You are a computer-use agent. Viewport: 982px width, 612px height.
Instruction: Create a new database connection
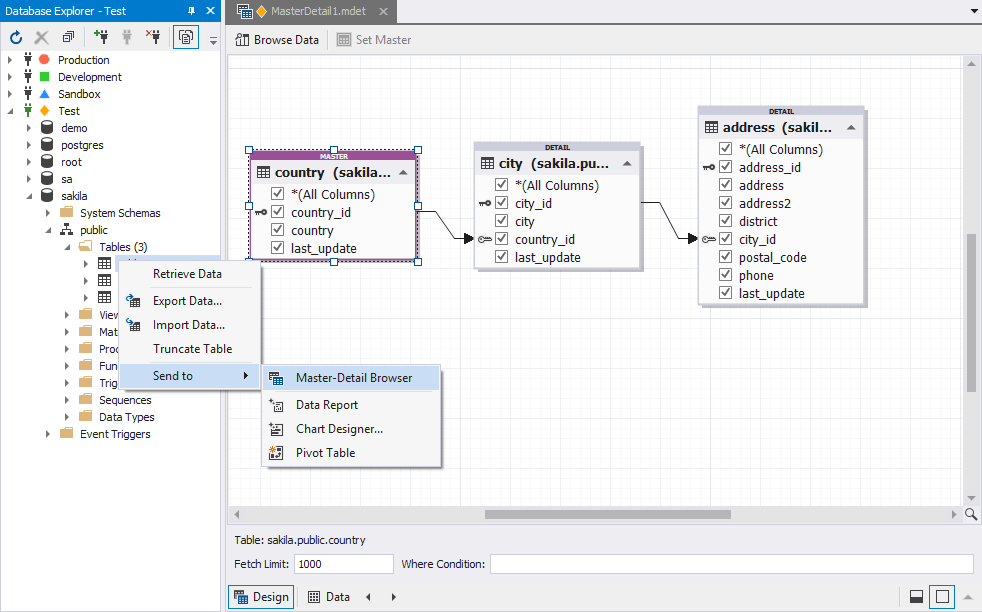pos(103,37)
